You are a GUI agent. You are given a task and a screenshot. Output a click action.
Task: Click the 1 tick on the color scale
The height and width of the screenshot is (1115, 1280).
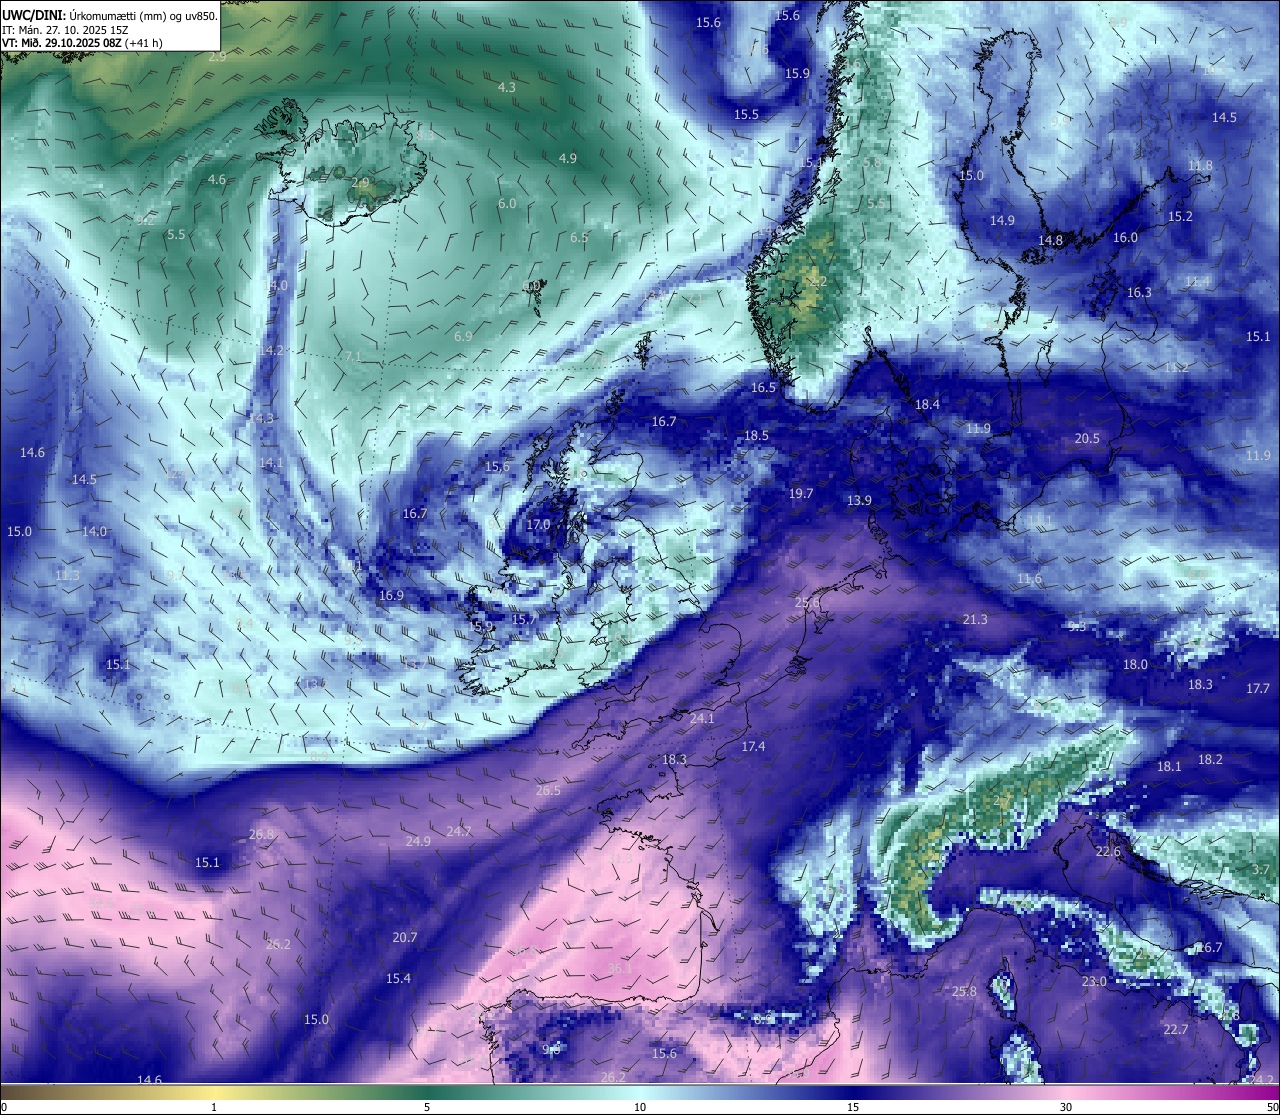click(x=213, y=1106)
